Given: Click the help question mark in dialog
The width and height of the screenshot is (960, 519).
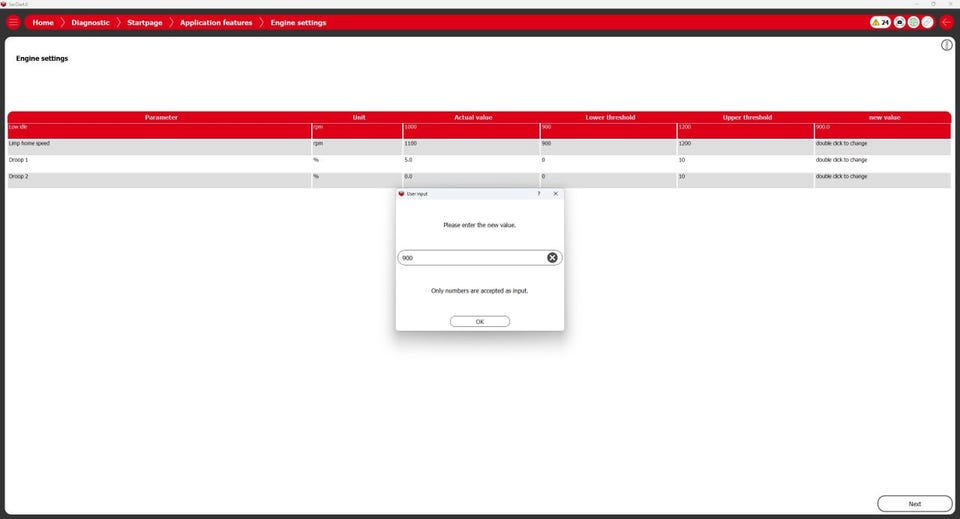Looking at the screenshot, I should [x=539, y=193].
